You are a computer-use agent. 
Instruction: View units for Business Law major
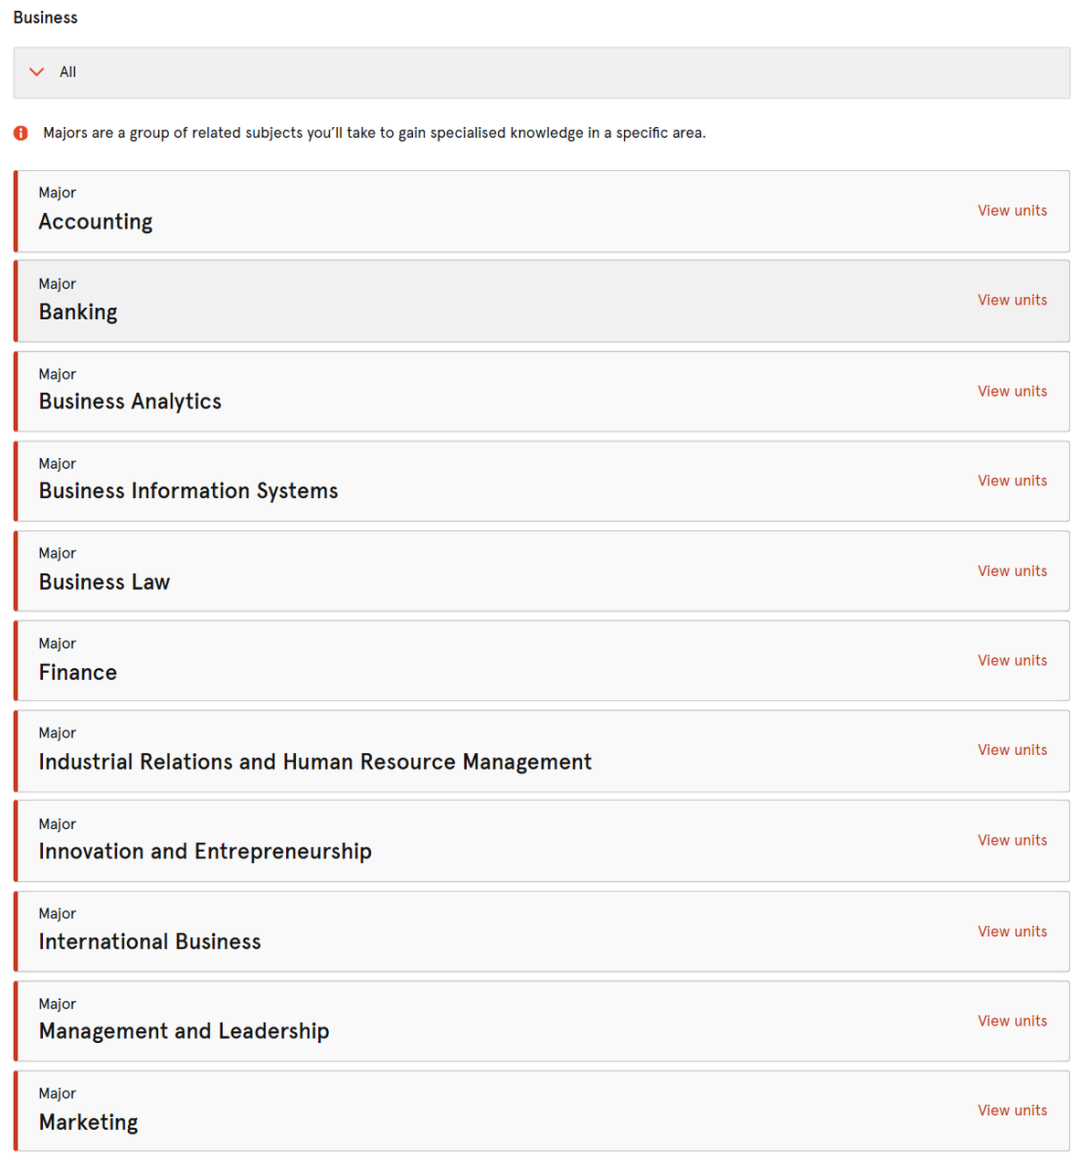tap(1011, 571)
